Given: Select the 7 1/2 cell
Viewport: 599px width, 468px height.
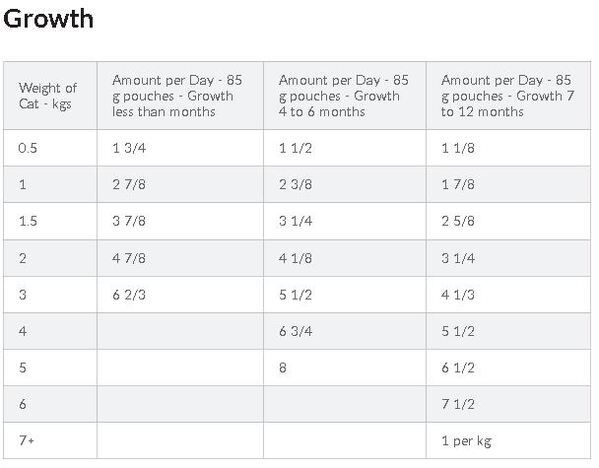Looking at the screenshot, I should tap(508, 404).
